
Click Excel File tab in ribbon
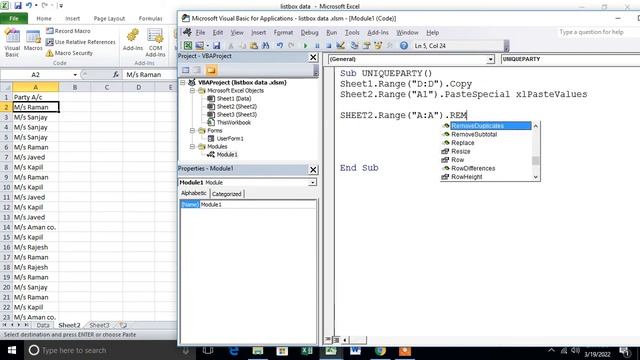click(14, 18)
